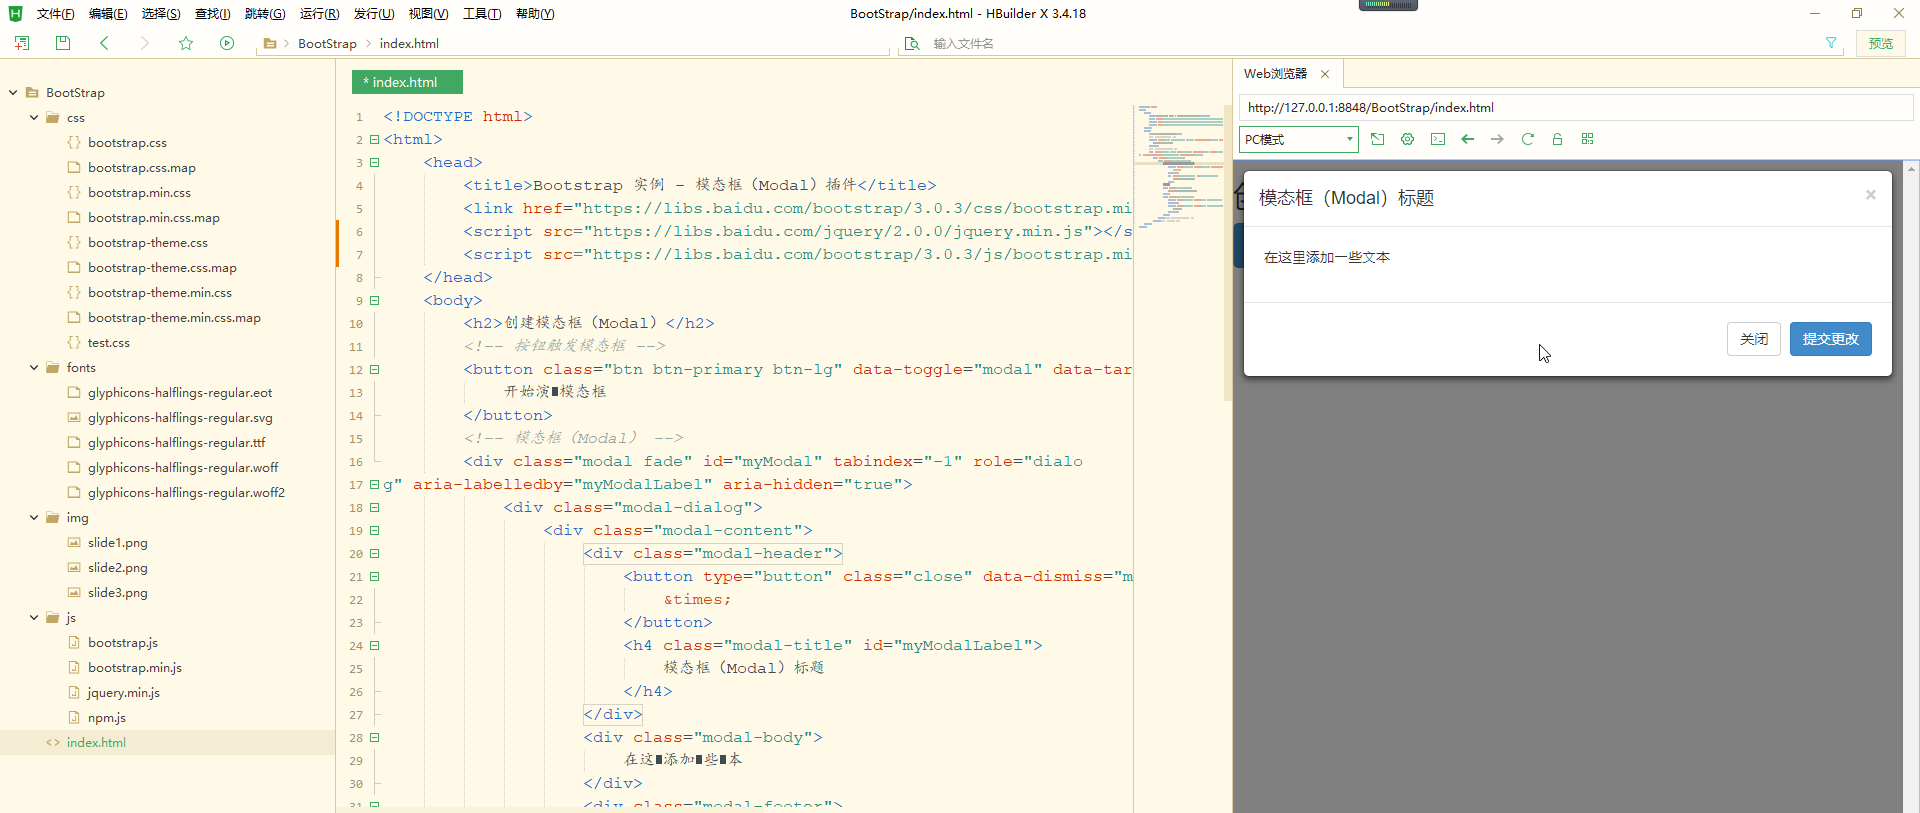1920x813 pixels.
Task: Click the BootStrap breadcrumb link
Action: click(x=327, y=44)
